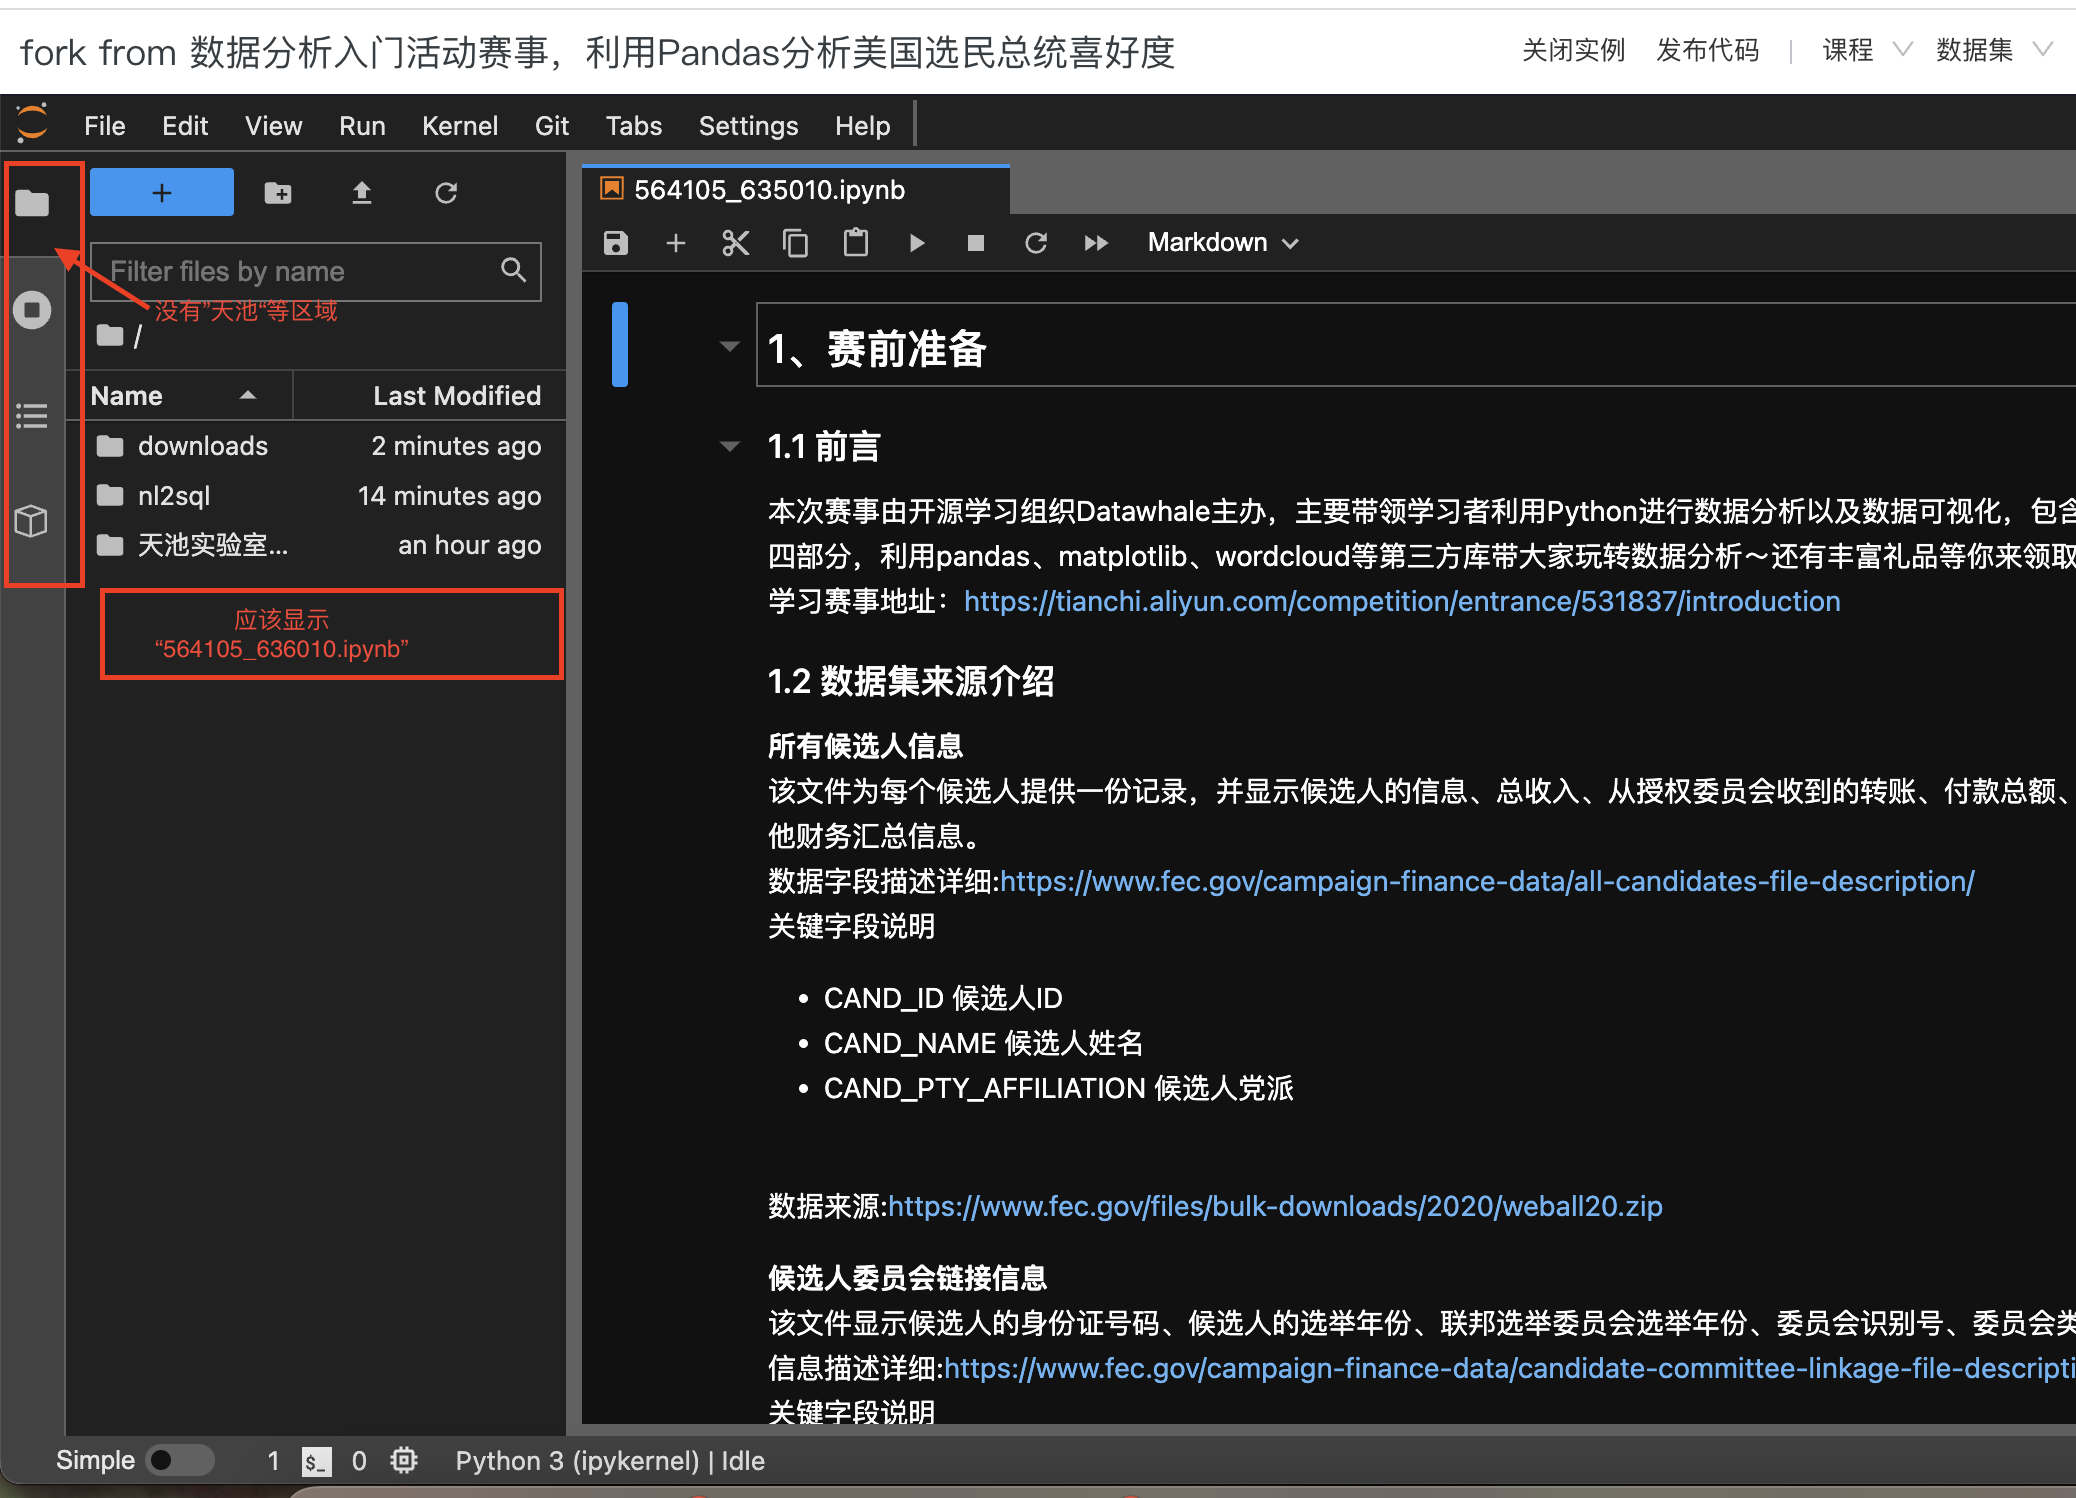Select the 天池实验室 folder

point(318,545)
